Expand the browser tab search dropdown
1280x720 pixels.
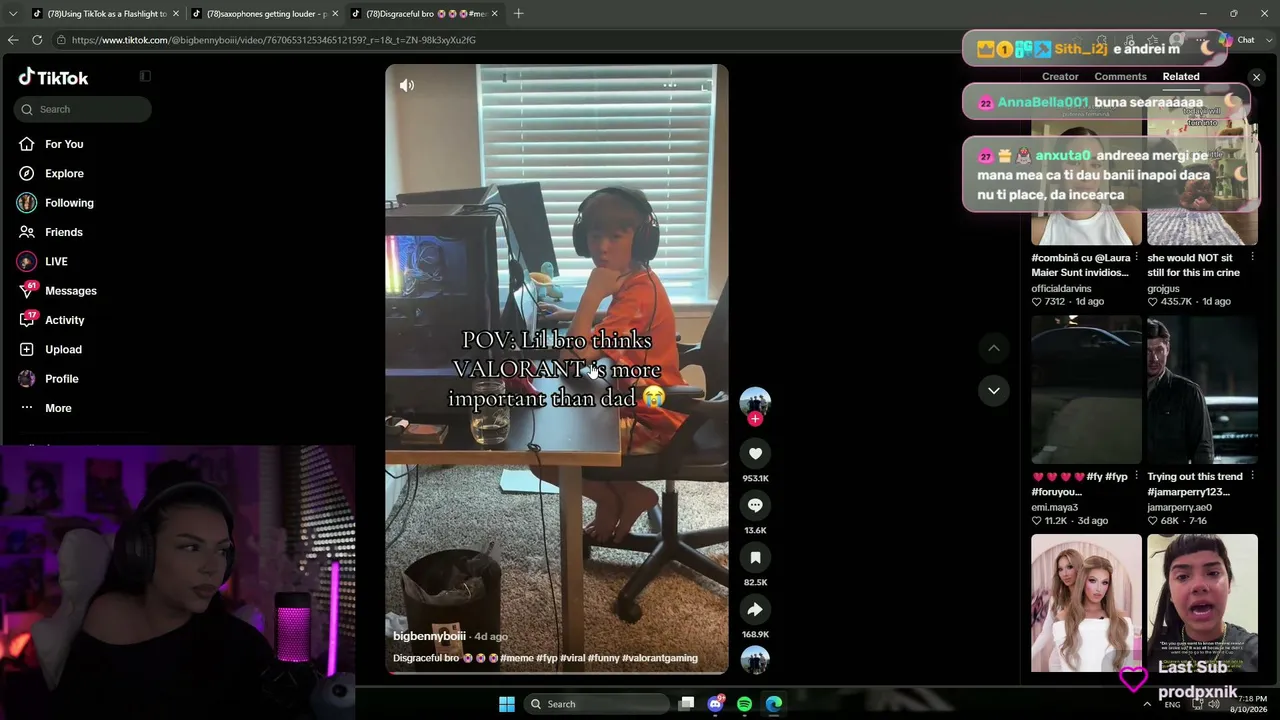(x=13, y=14)
